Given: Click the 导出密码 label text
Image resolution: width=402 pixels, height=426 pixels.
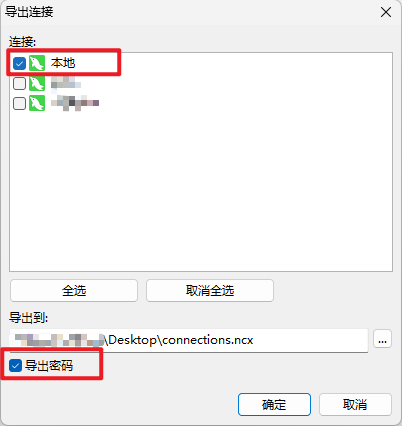Looking at the screenshot, I should point(49,366).
